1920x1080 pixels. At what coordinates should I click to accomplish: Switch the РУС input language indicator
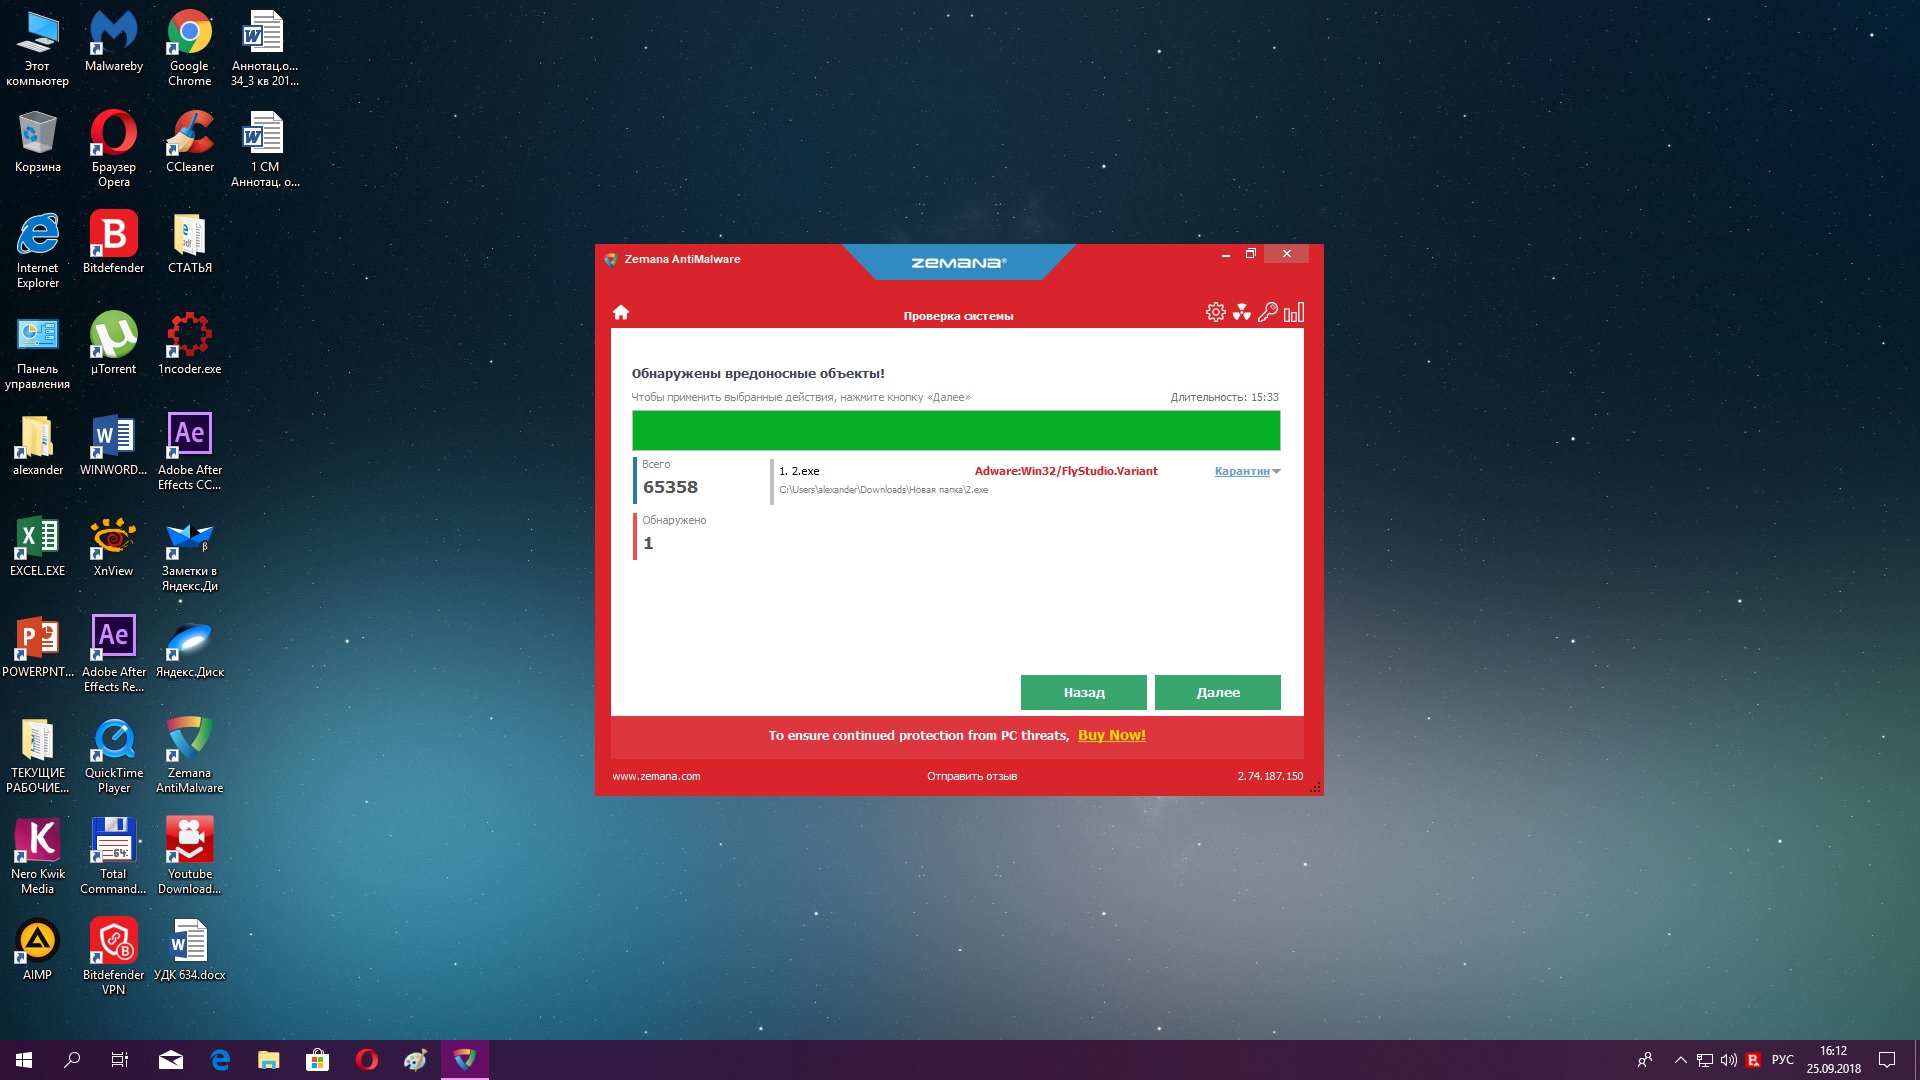point(1782,1060)
